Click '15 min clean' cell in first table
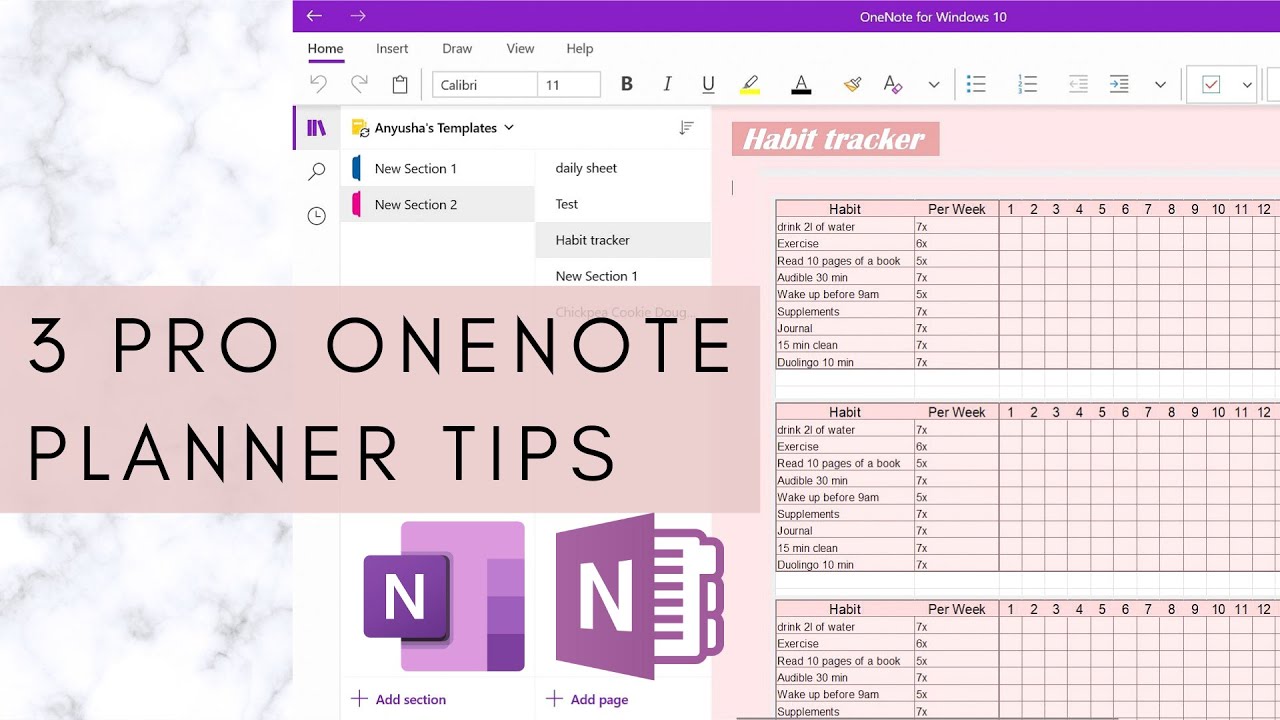Viewport: 1280px width, 720px height. (845, 345)
